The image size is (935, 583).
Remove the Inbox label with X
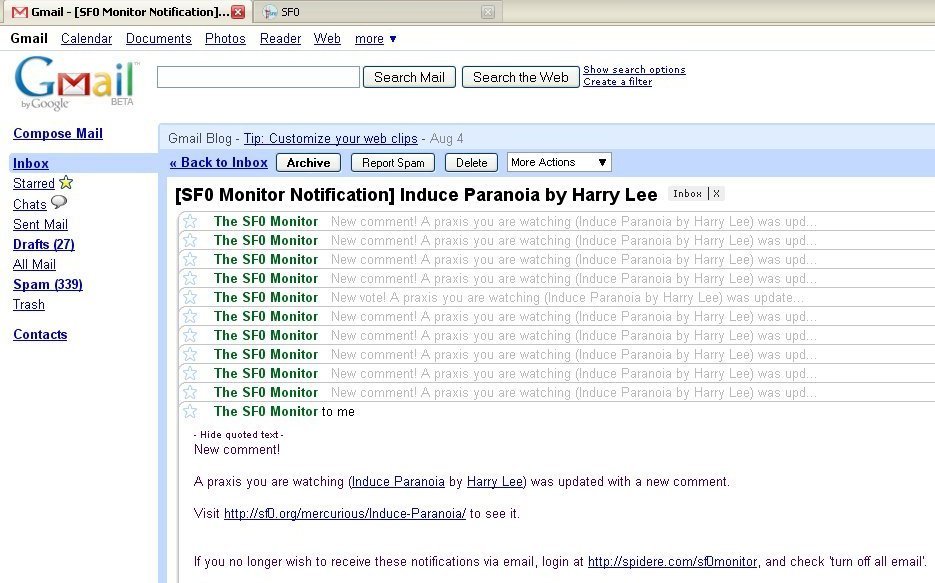pos(716,194)
